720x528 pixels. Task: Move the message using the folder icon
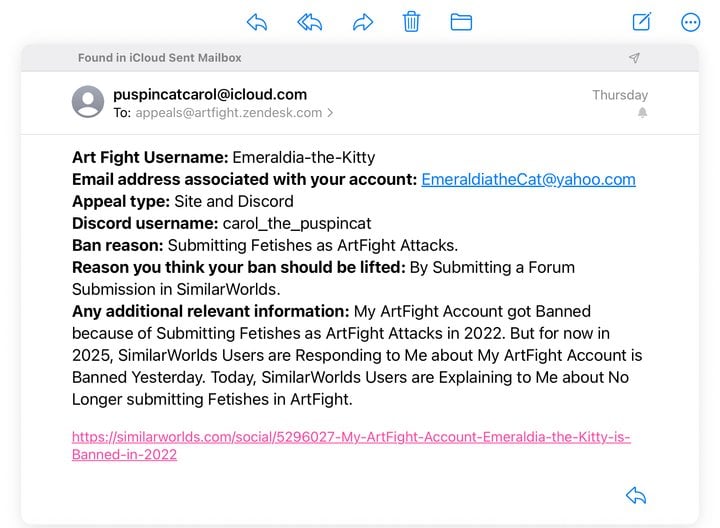461,22
